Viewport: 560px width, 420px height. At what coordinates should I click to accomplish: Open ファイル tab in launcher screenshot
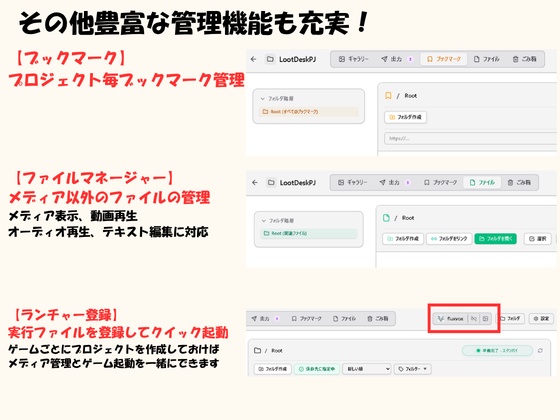[x=344, y=319]
